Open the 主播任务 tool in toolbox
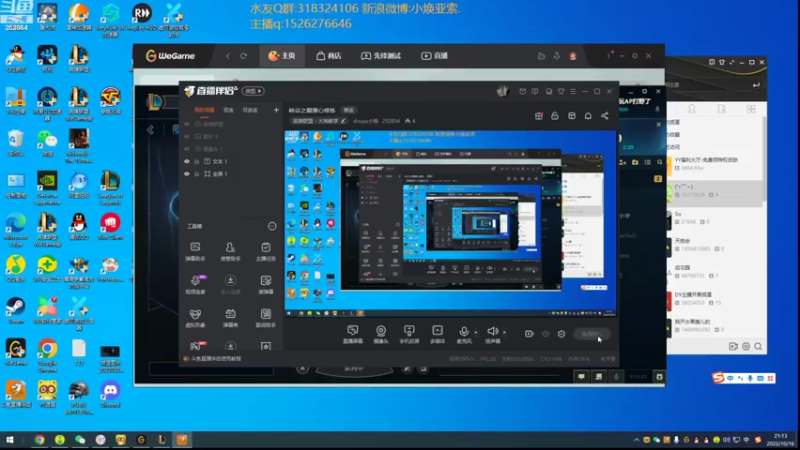 click(x=266, y=252)
